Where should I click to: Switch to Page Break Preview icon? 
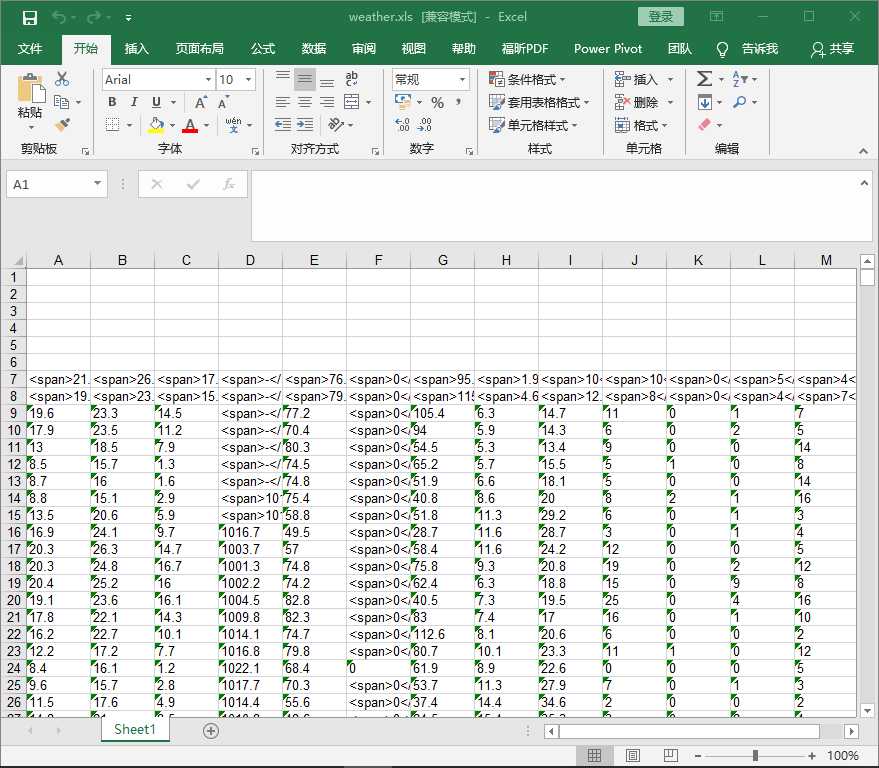(x=670, y=756)
